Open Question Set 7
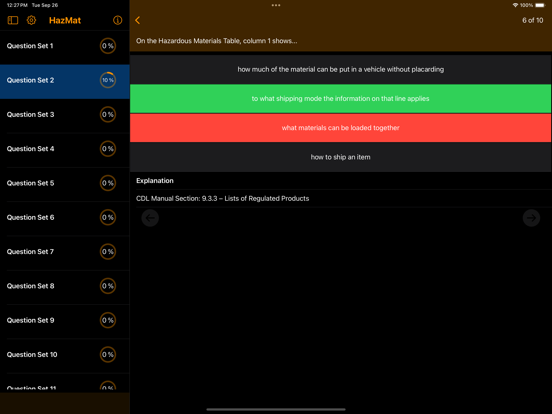The width and height of the screenshot is (552, 414). [65, 252]
